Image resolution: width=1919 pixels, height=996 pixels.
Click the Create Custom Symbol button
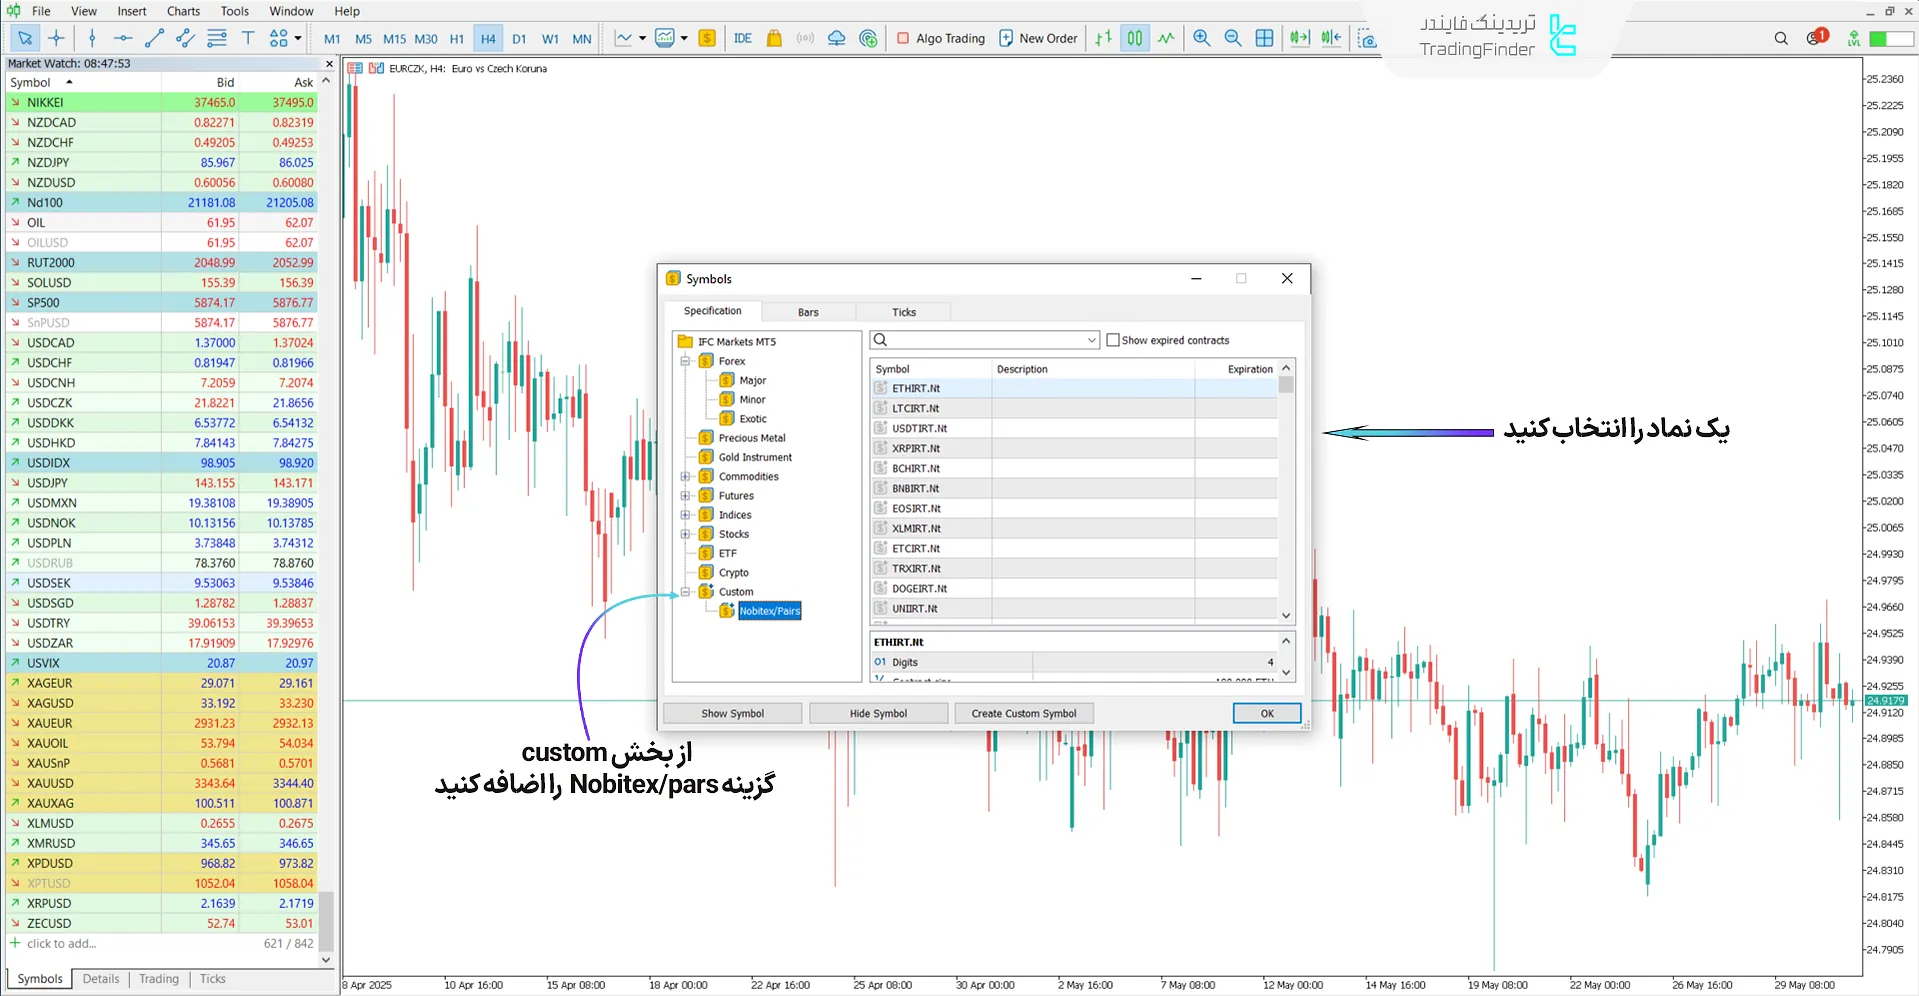1023,713
